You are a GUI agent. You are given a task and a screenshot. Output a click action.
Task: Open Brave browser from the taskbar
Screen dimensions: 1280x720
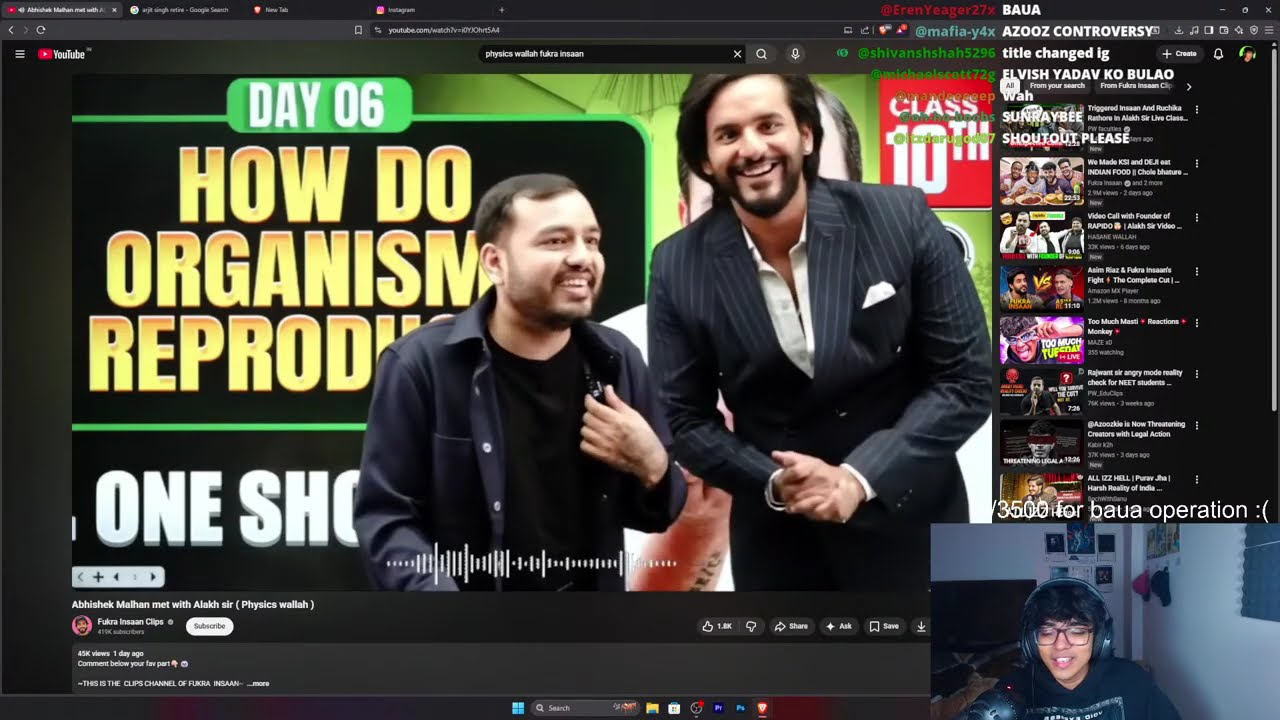(x=762, y=708)
